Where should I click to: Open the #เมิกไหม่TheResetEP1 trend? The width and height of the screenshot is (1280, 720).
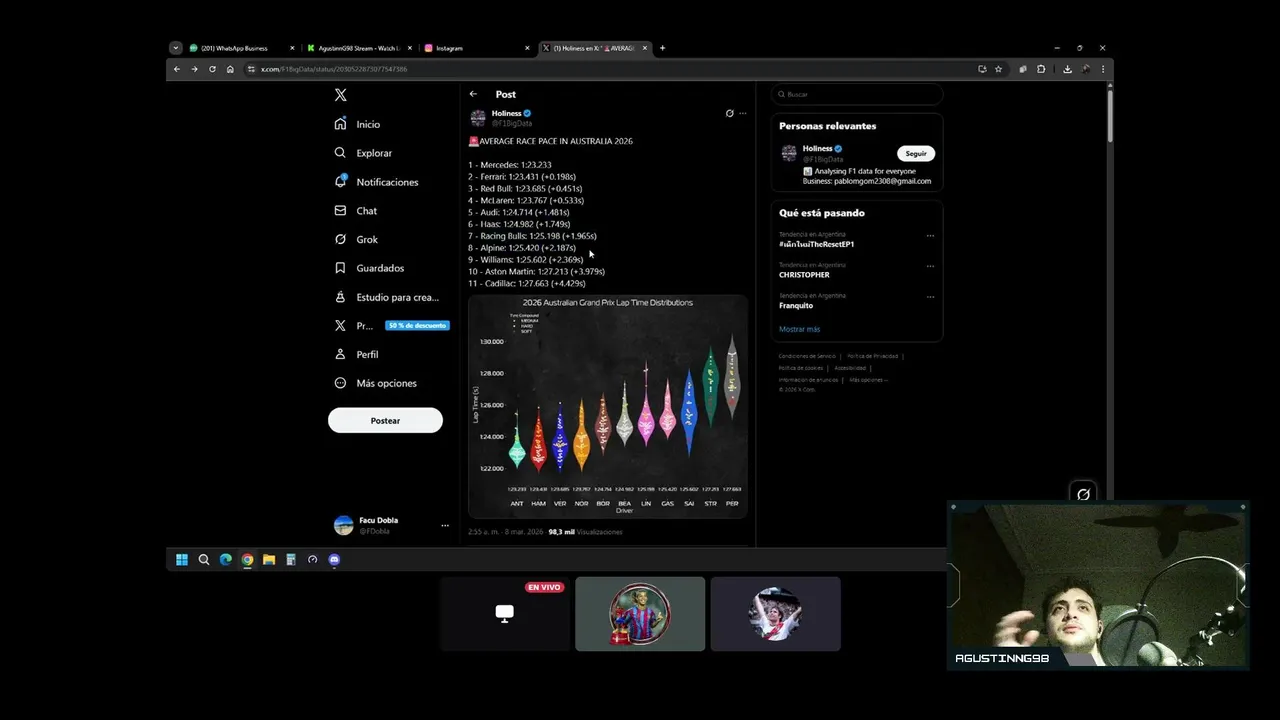pos(817,244)
